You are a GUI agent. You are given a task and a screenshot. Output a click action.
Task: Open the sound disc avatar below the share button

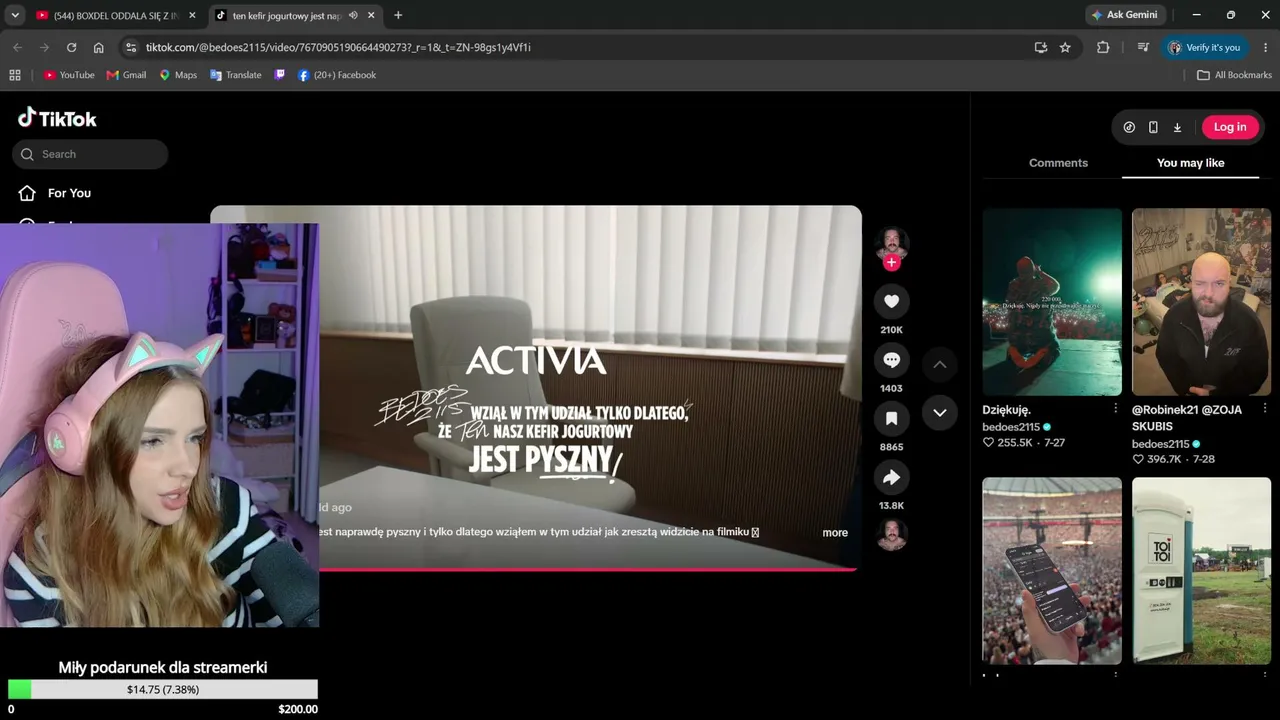coord(891,535)
